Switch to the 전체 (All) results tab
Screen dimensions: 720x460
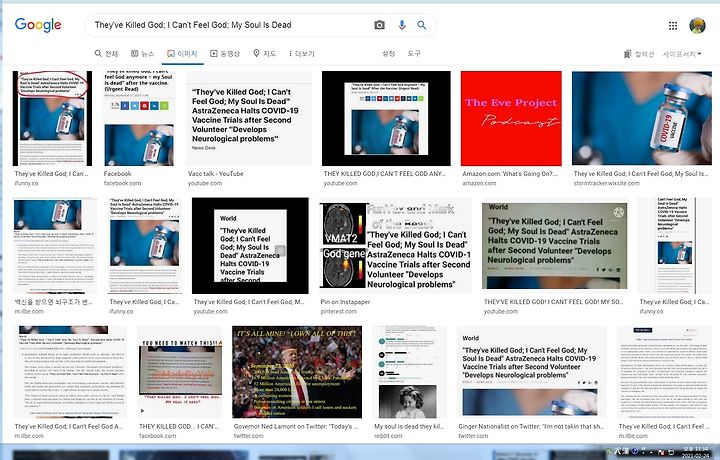(x=106, y=54)
